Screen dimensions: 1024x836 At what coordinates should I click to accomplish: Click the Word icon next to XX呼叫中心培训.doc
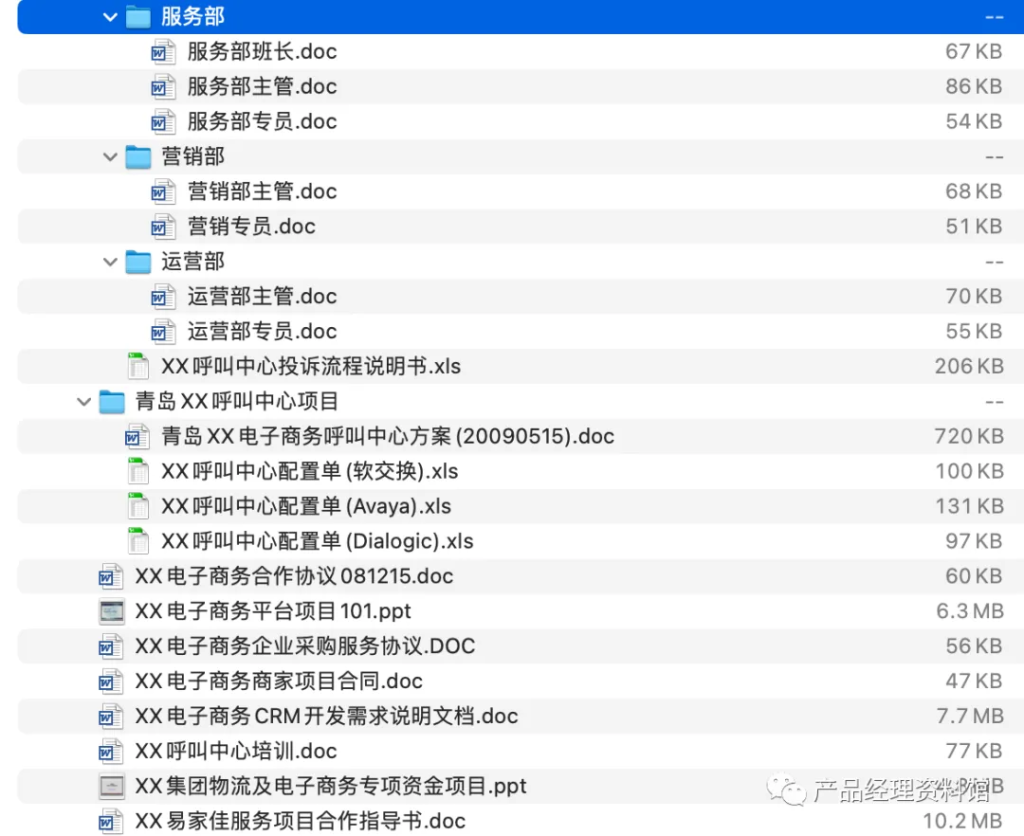click(x=112, y=751)
